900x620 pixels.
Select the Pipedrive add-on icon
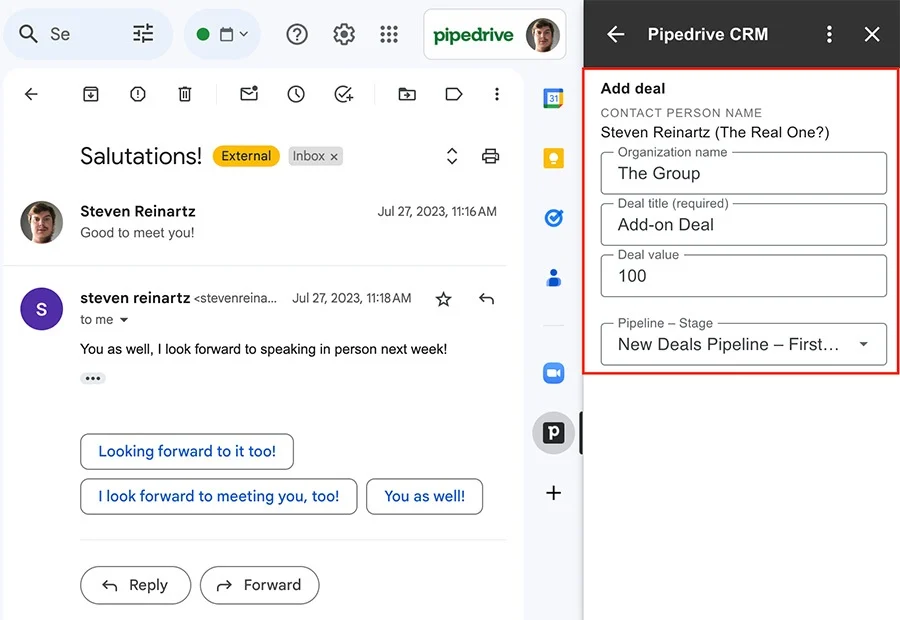click(553, 433)
